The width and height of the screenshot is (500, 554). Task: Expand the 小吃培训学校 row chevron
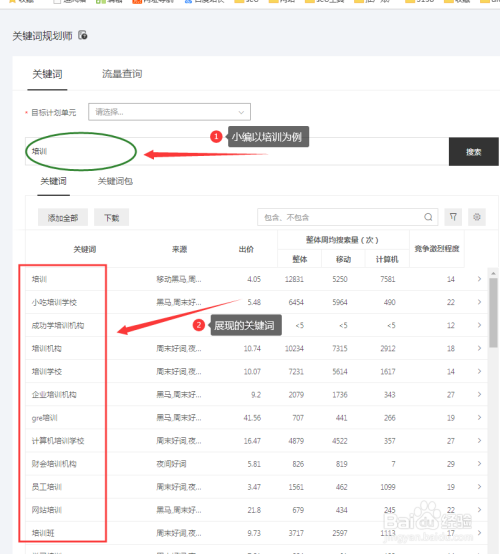[479, 302]
